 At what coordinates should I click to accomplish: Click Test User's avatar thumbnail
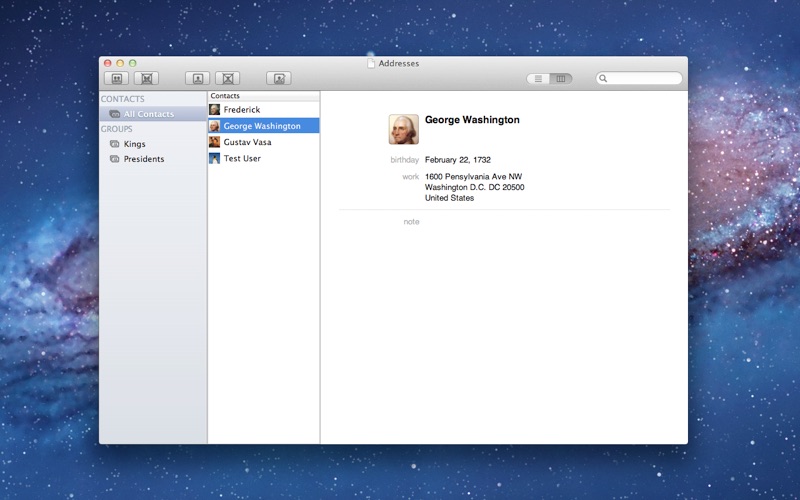[x=214, y=158]
